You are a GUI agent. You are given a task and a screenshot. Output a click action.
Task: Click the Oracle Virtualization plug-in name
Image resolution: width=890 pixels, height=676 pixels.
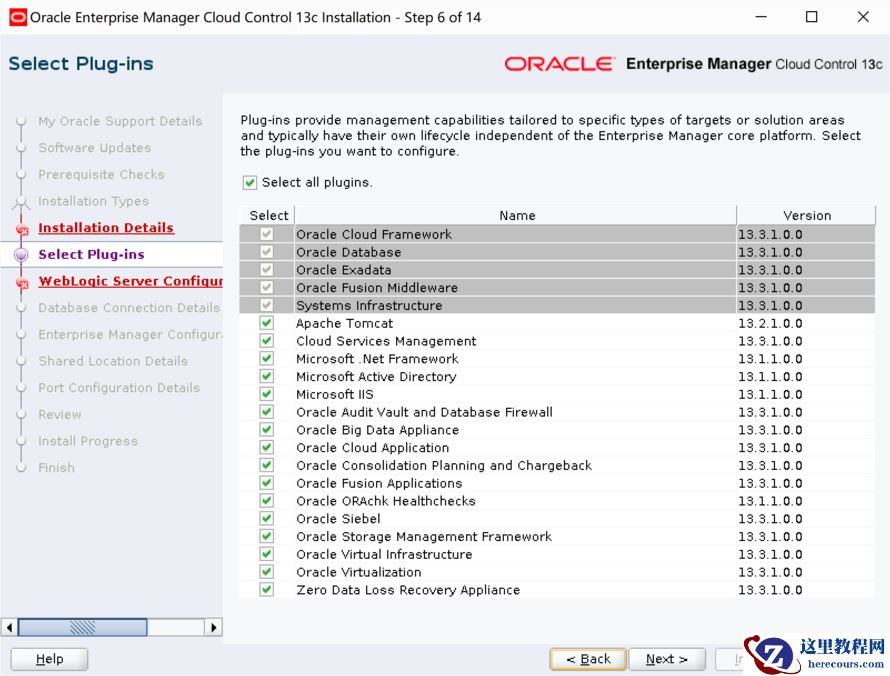tap(359, 572)
